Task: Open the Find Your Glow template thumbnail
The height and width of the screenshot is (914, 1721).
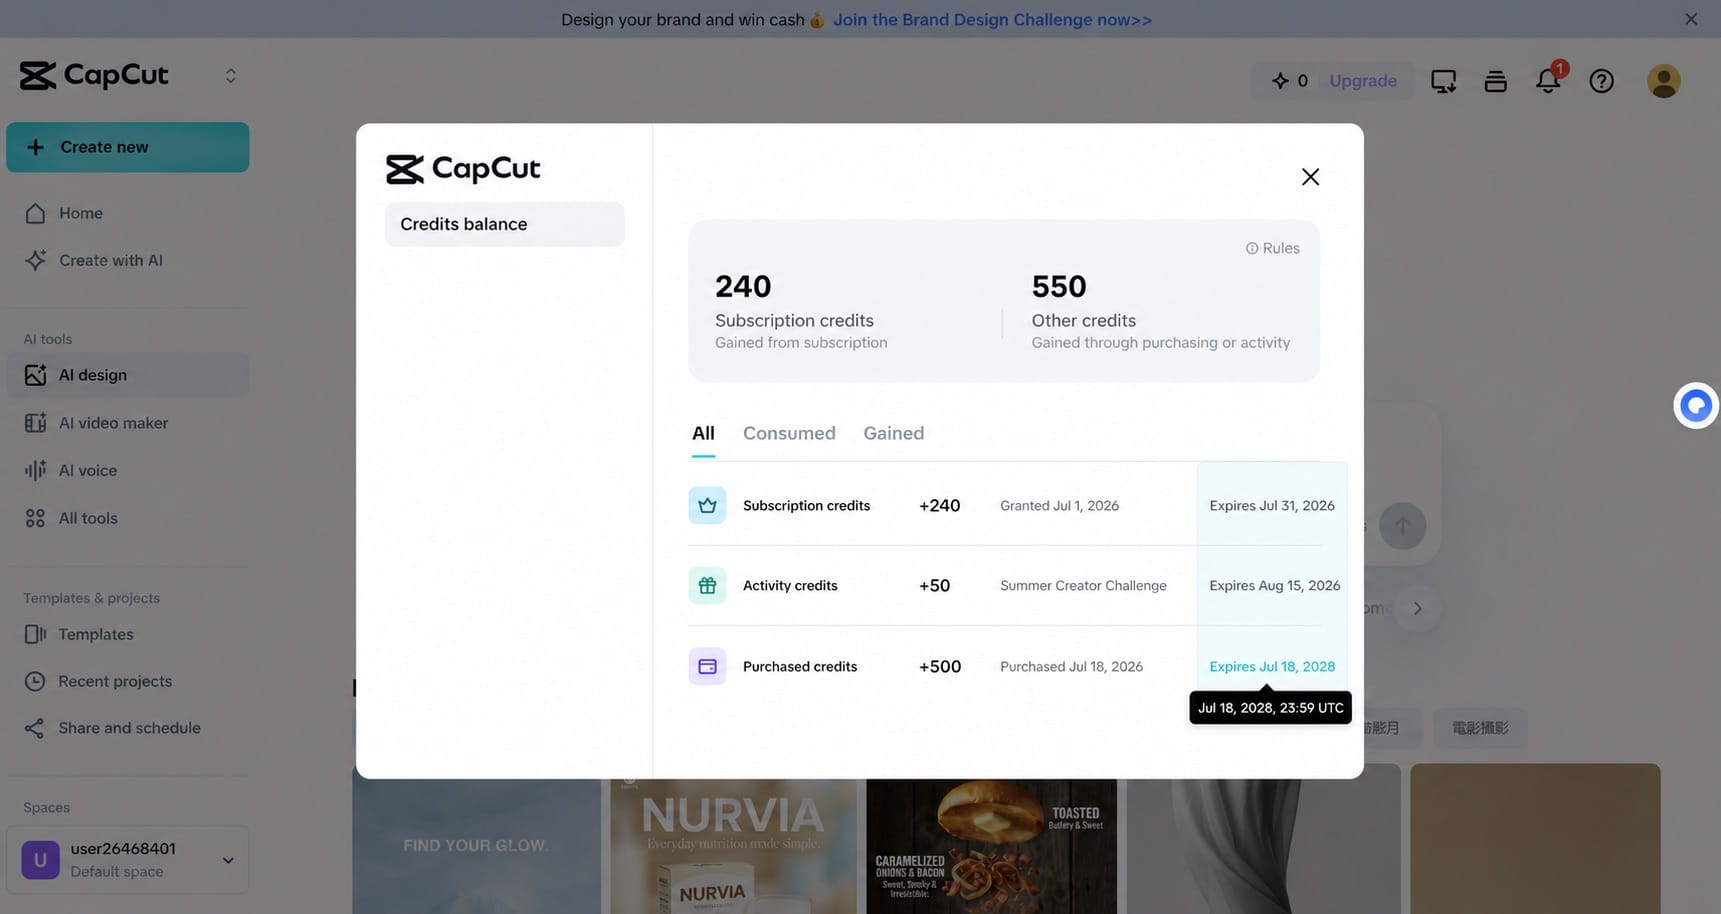Action: coord(476,846)
